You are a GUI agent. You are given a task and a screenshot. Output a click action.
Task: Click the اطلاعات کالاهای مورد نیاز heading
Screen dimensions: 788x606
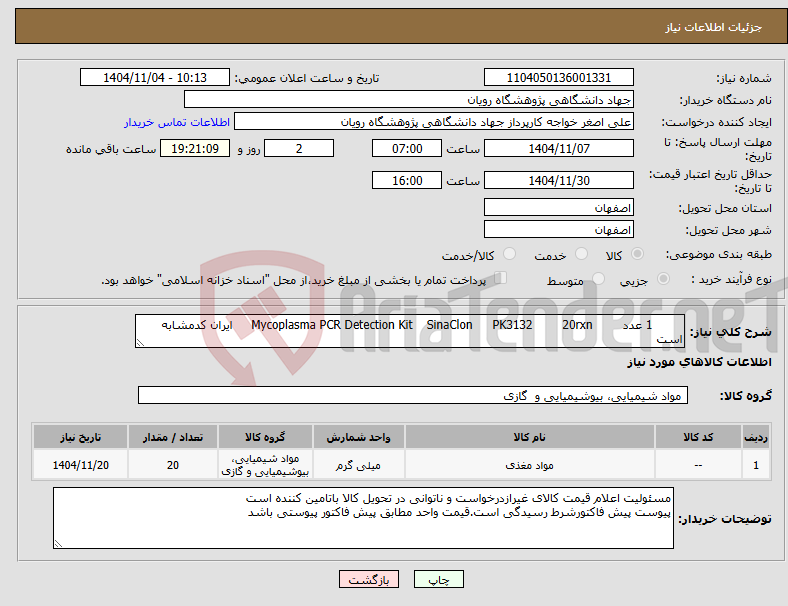(699, 362)
